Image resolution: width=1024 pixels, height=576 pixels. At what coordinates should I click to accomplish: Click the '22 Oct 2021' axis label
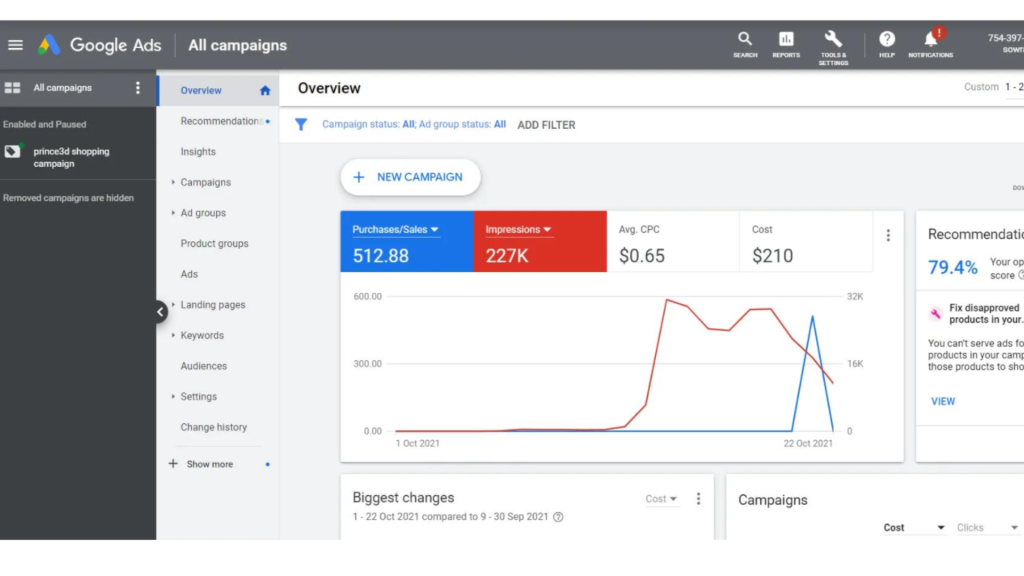(808, 443)
